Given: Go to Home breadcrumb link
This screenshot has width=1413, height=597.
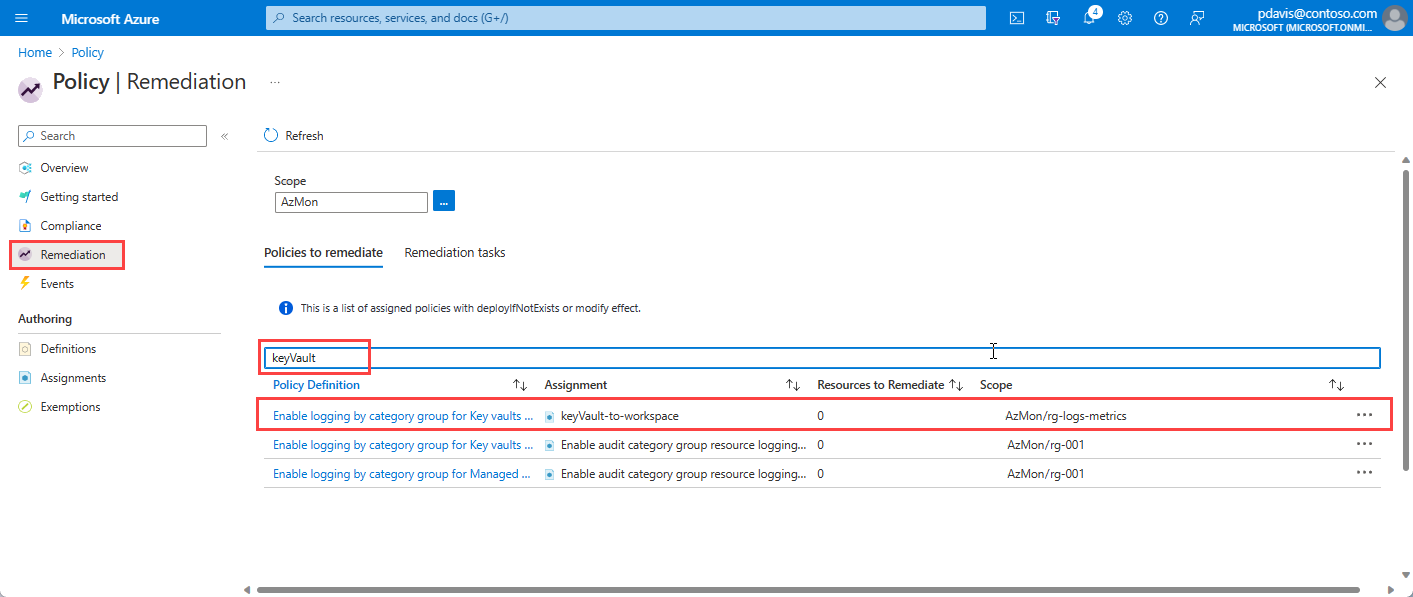Looking at the screenshot, I should click(x=35, y=53).
